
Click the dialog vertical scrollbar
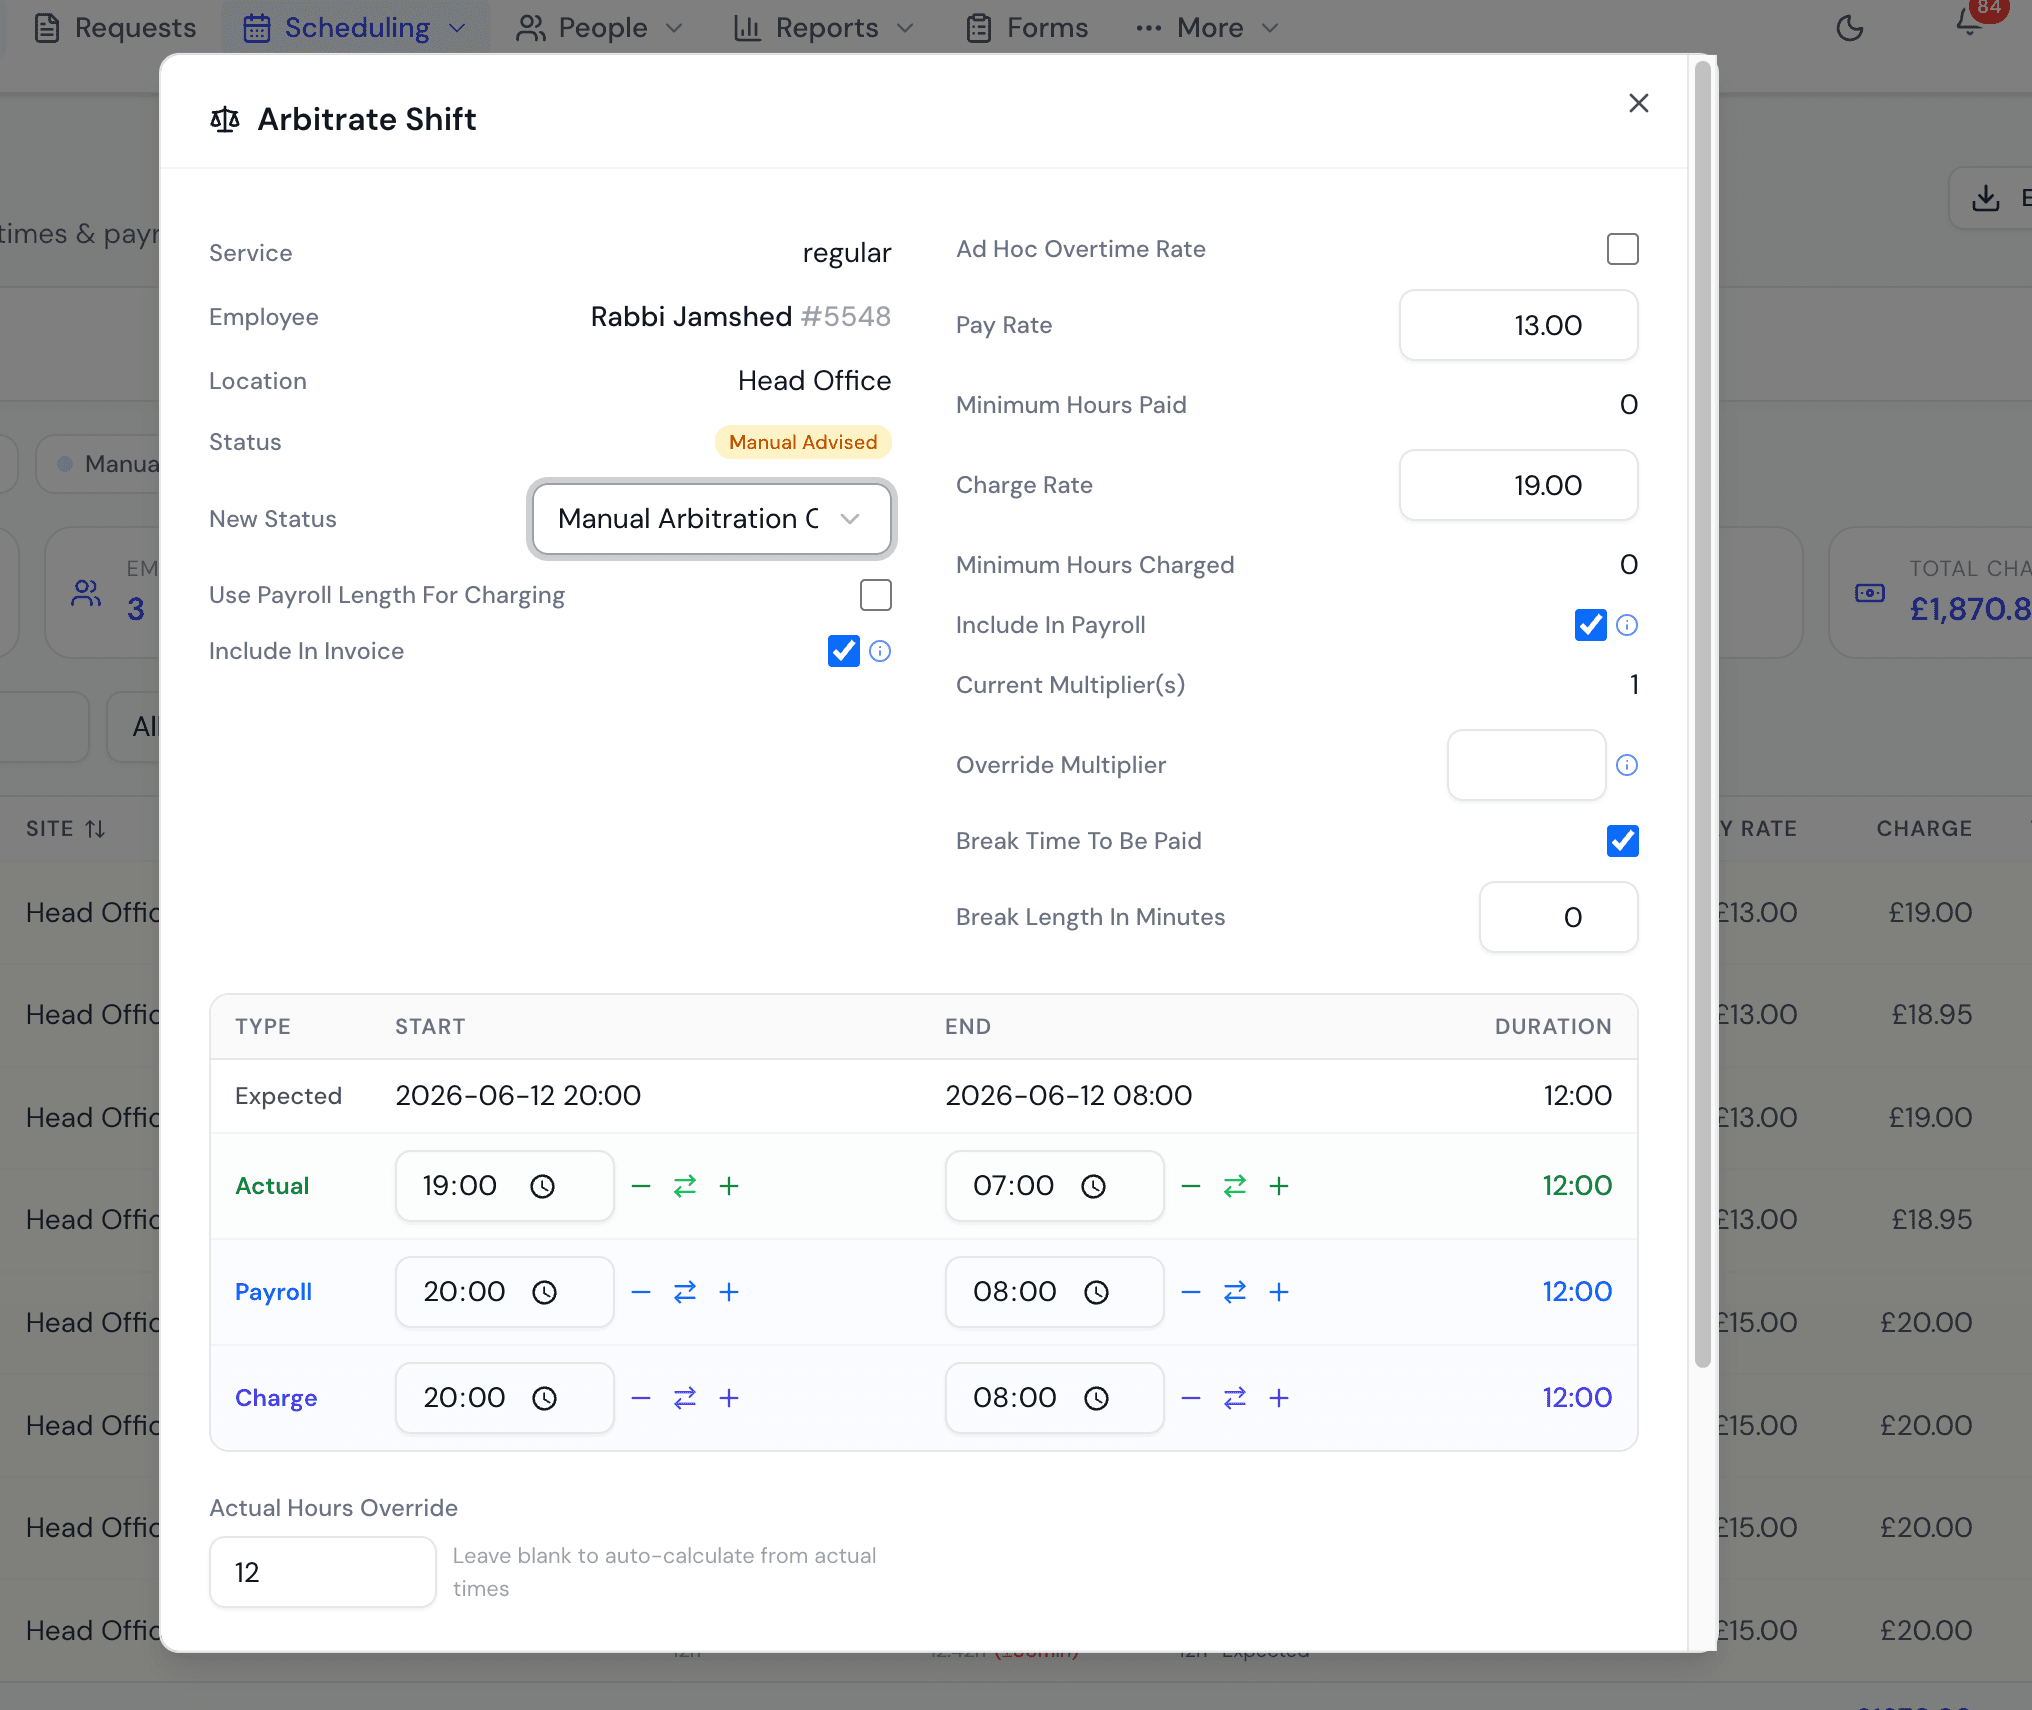tap(1702, 714)
